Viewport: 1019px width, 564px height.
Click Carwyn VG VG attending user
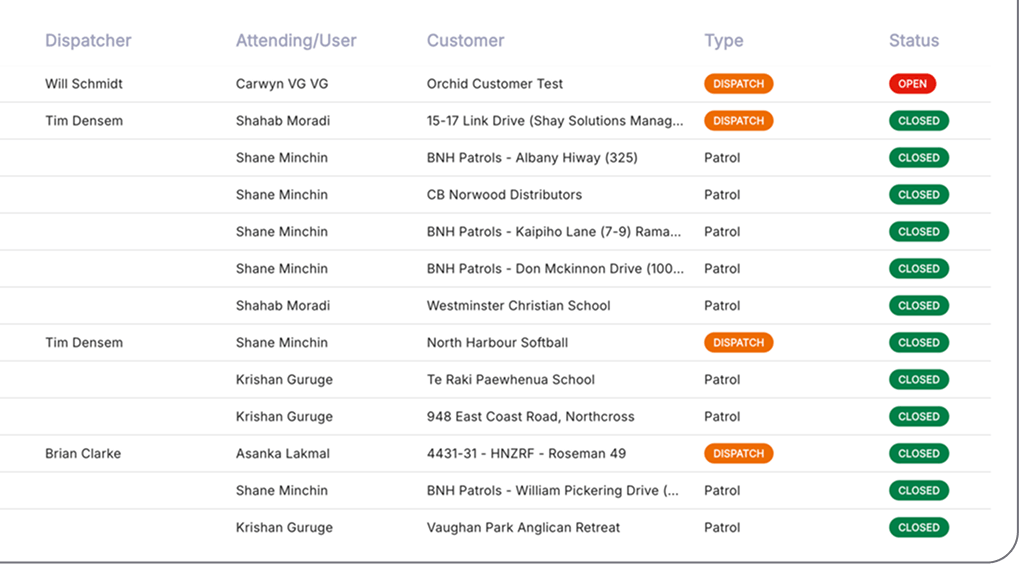coord(282,84)
